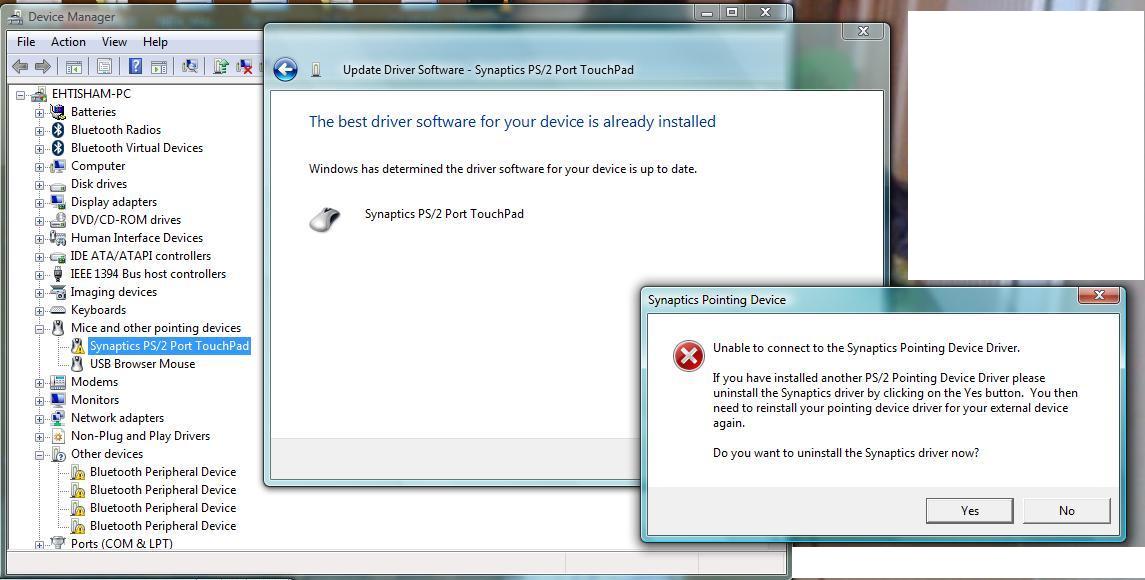Open the Action menu
Screen dimensions: 1145x580
pos(68,42)
